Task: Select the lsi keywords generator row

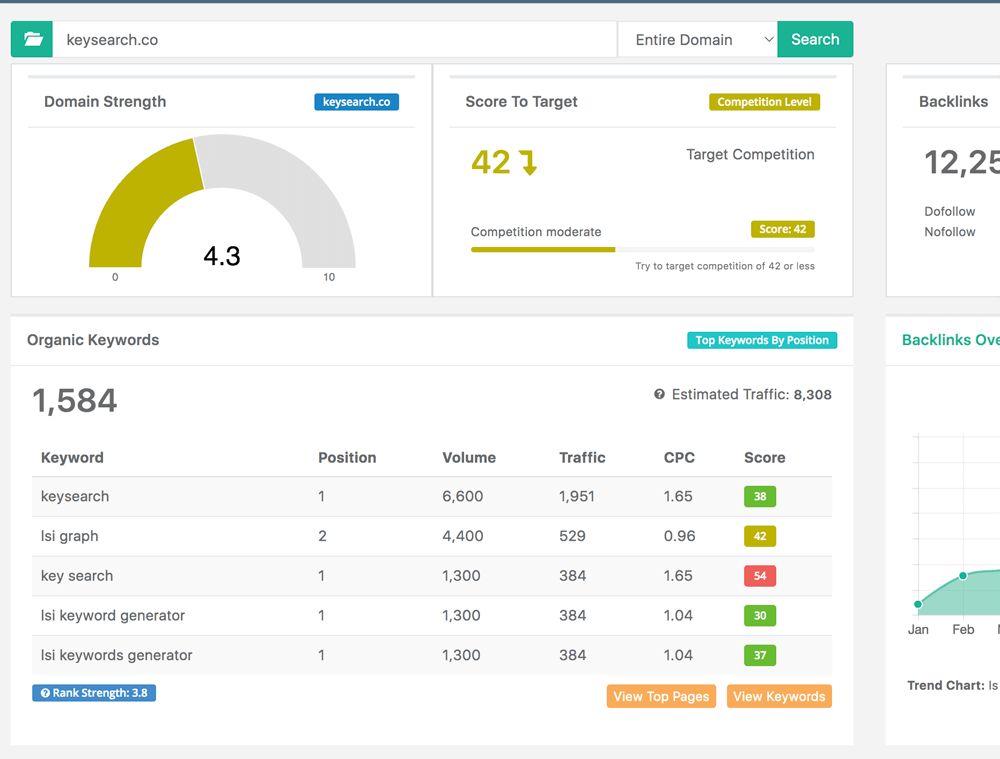Action: click(x=432, y=655)
